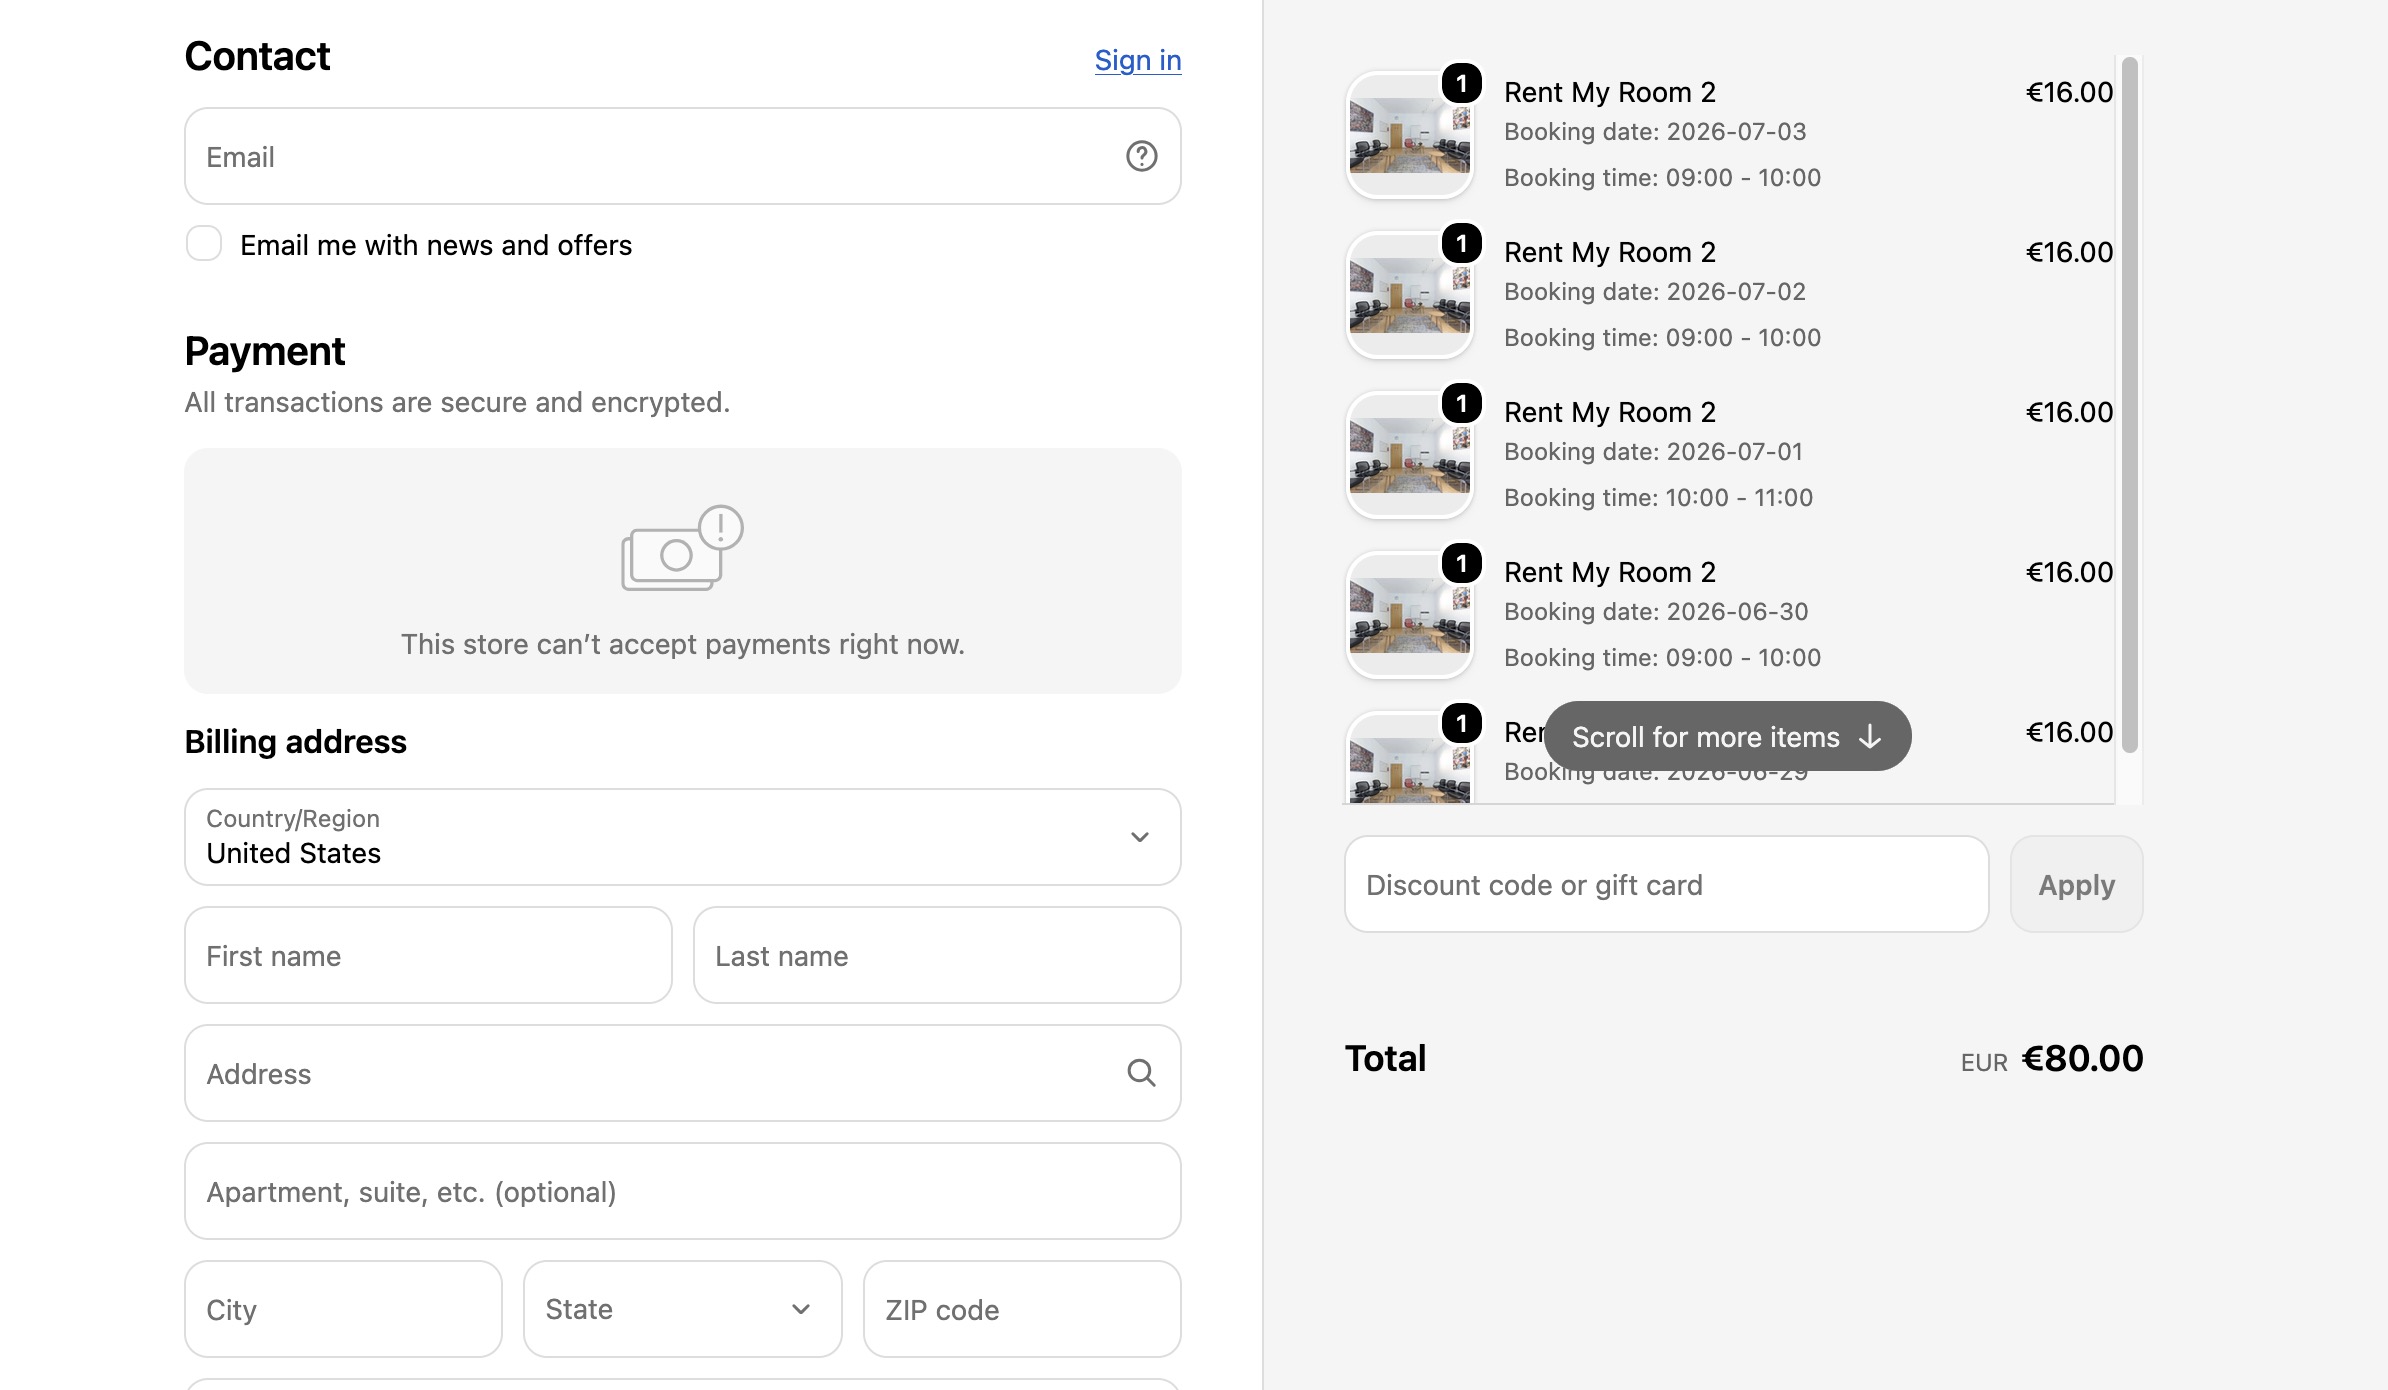Enable Email me with news and offers
Viewport: 2388px width, 1390px height.
coord(204,243)
